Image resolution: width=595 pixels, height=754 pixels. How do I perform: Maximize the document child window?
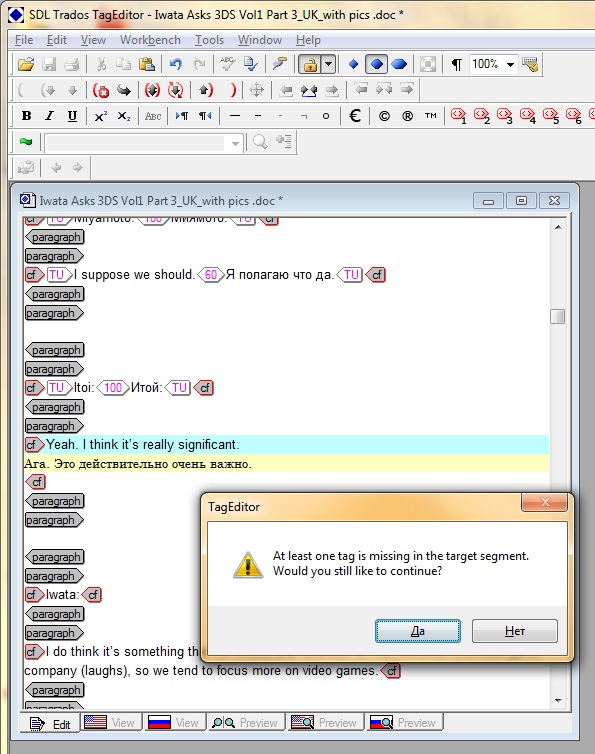(521, 201)
